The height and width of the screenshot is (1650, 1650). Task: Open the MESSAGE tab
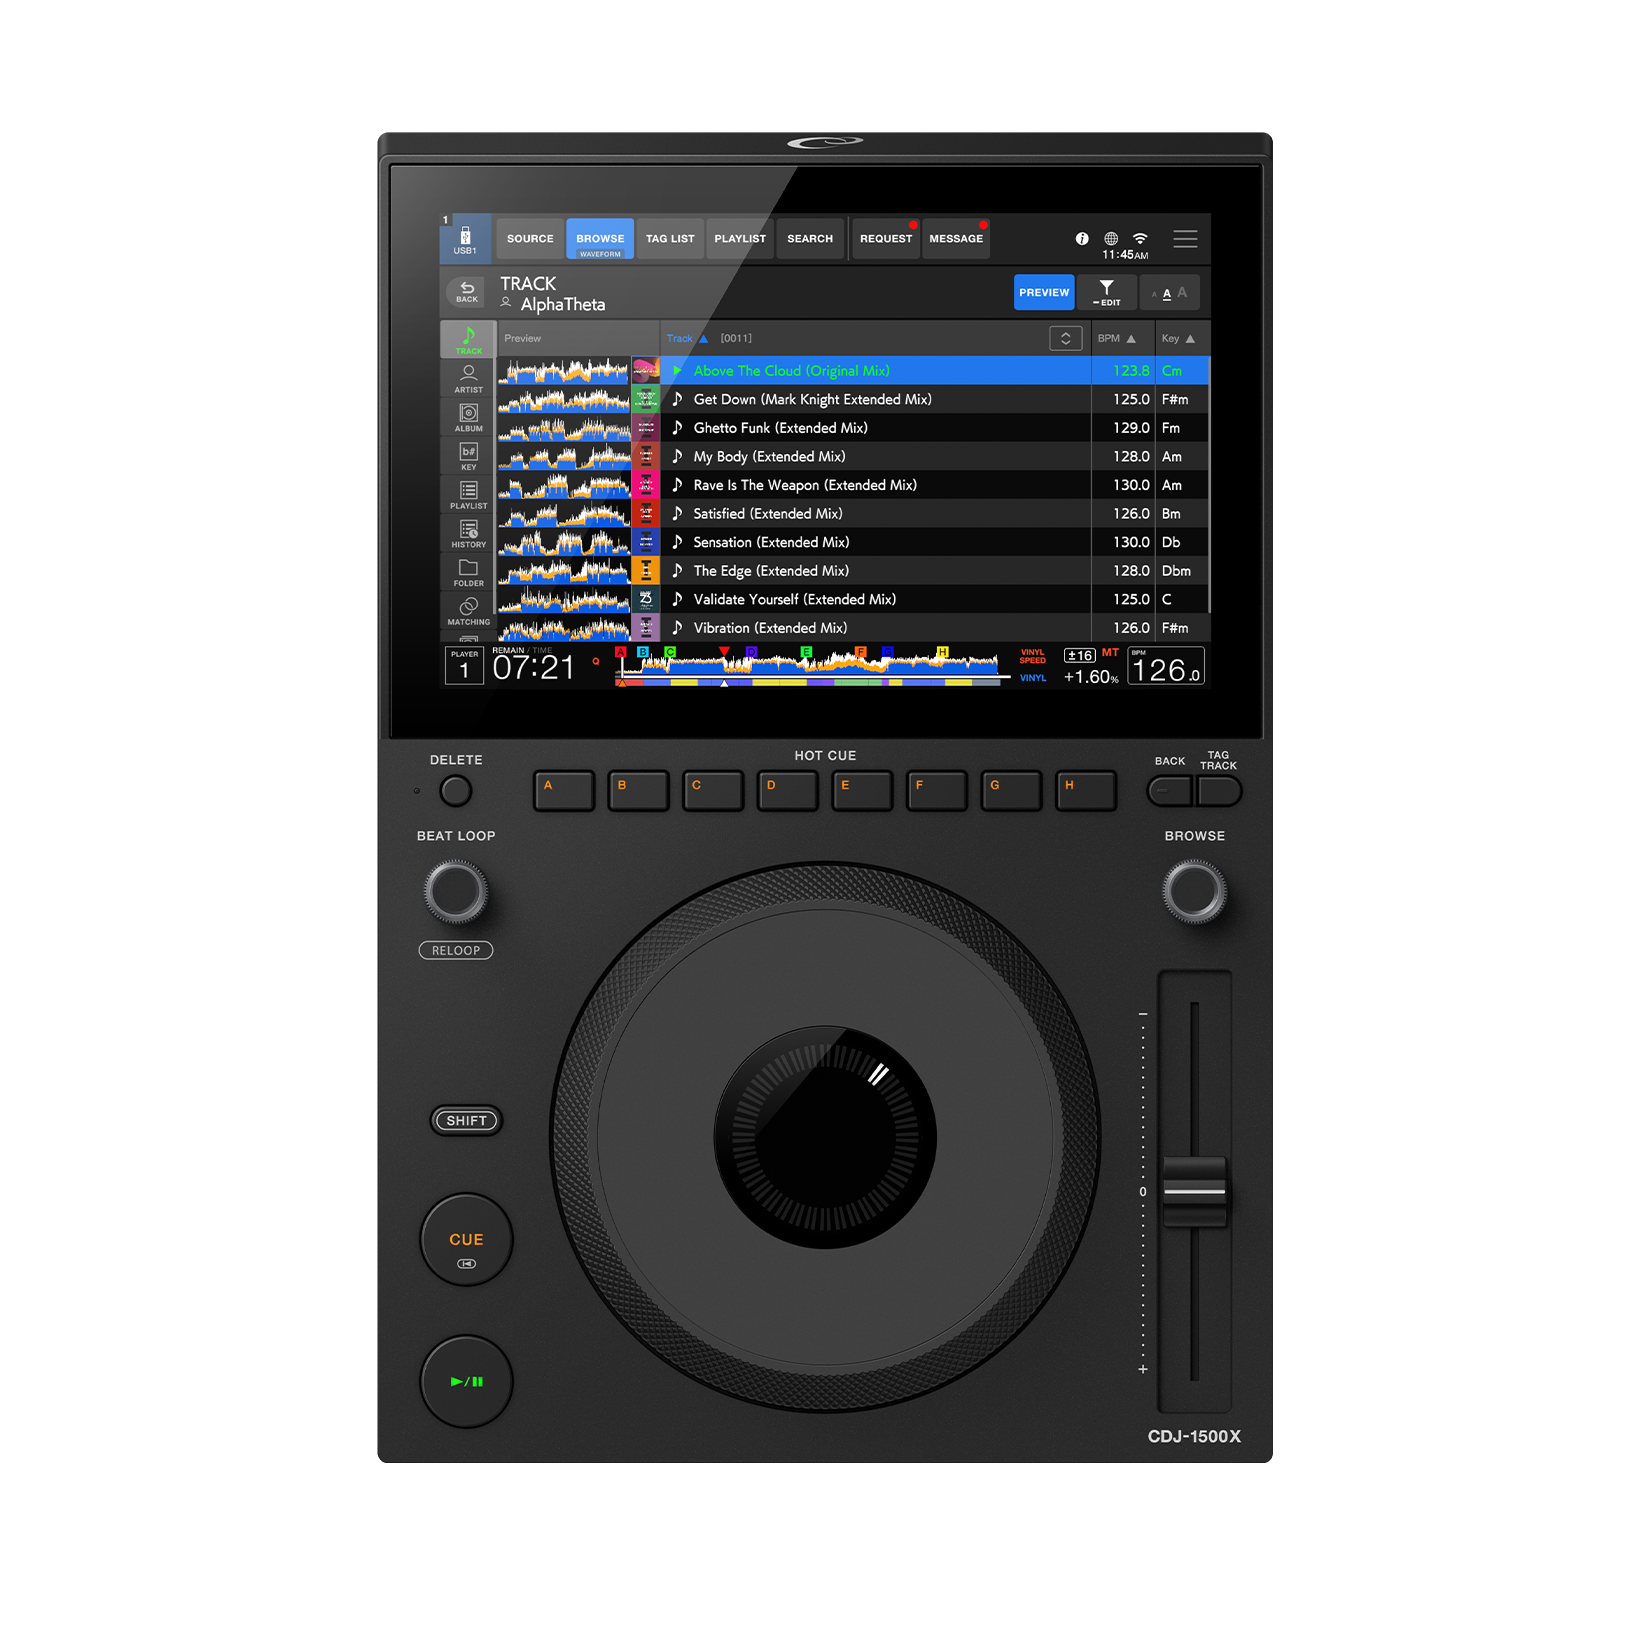tap(956, 239)
